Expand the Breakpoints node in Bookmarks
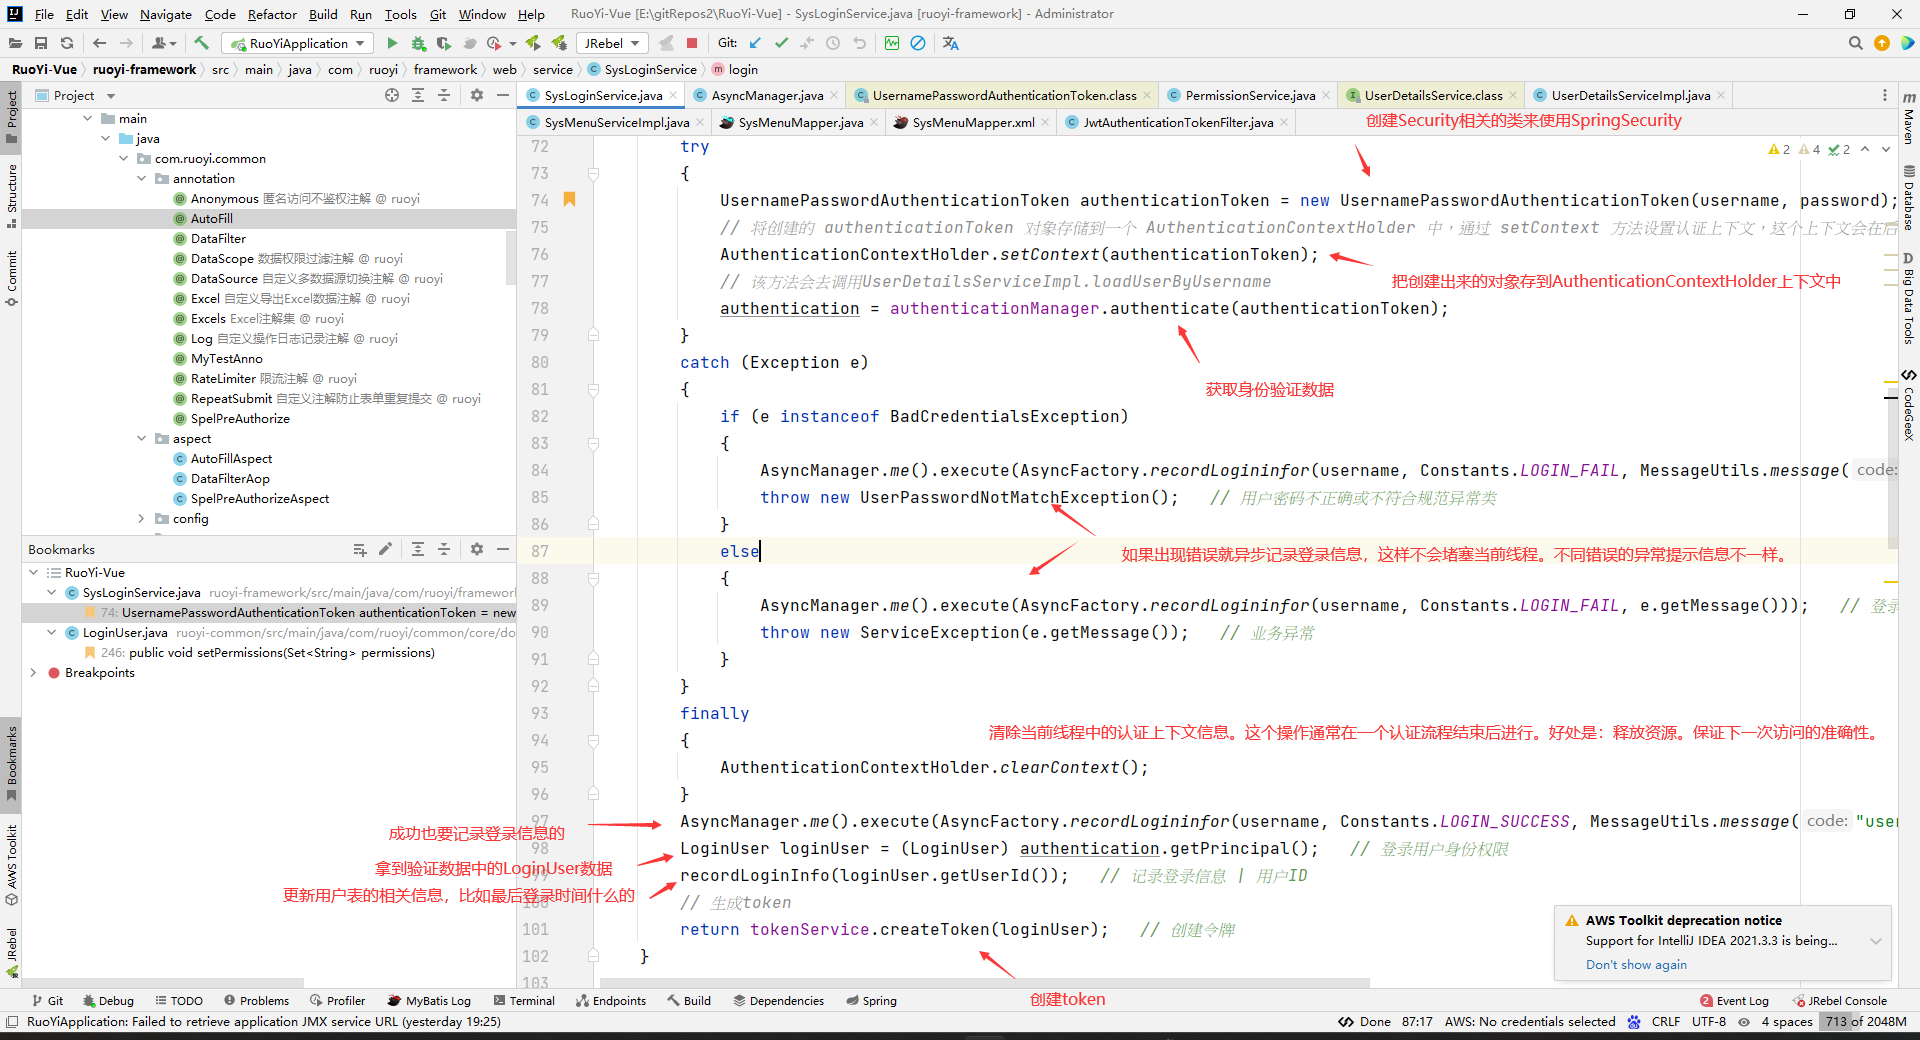Screen dimensions: 1920x1040 [33, 672]
